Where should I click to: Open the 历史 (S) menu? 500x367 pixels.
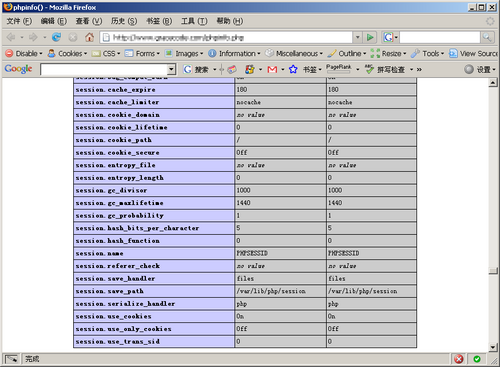pos(124,21)
